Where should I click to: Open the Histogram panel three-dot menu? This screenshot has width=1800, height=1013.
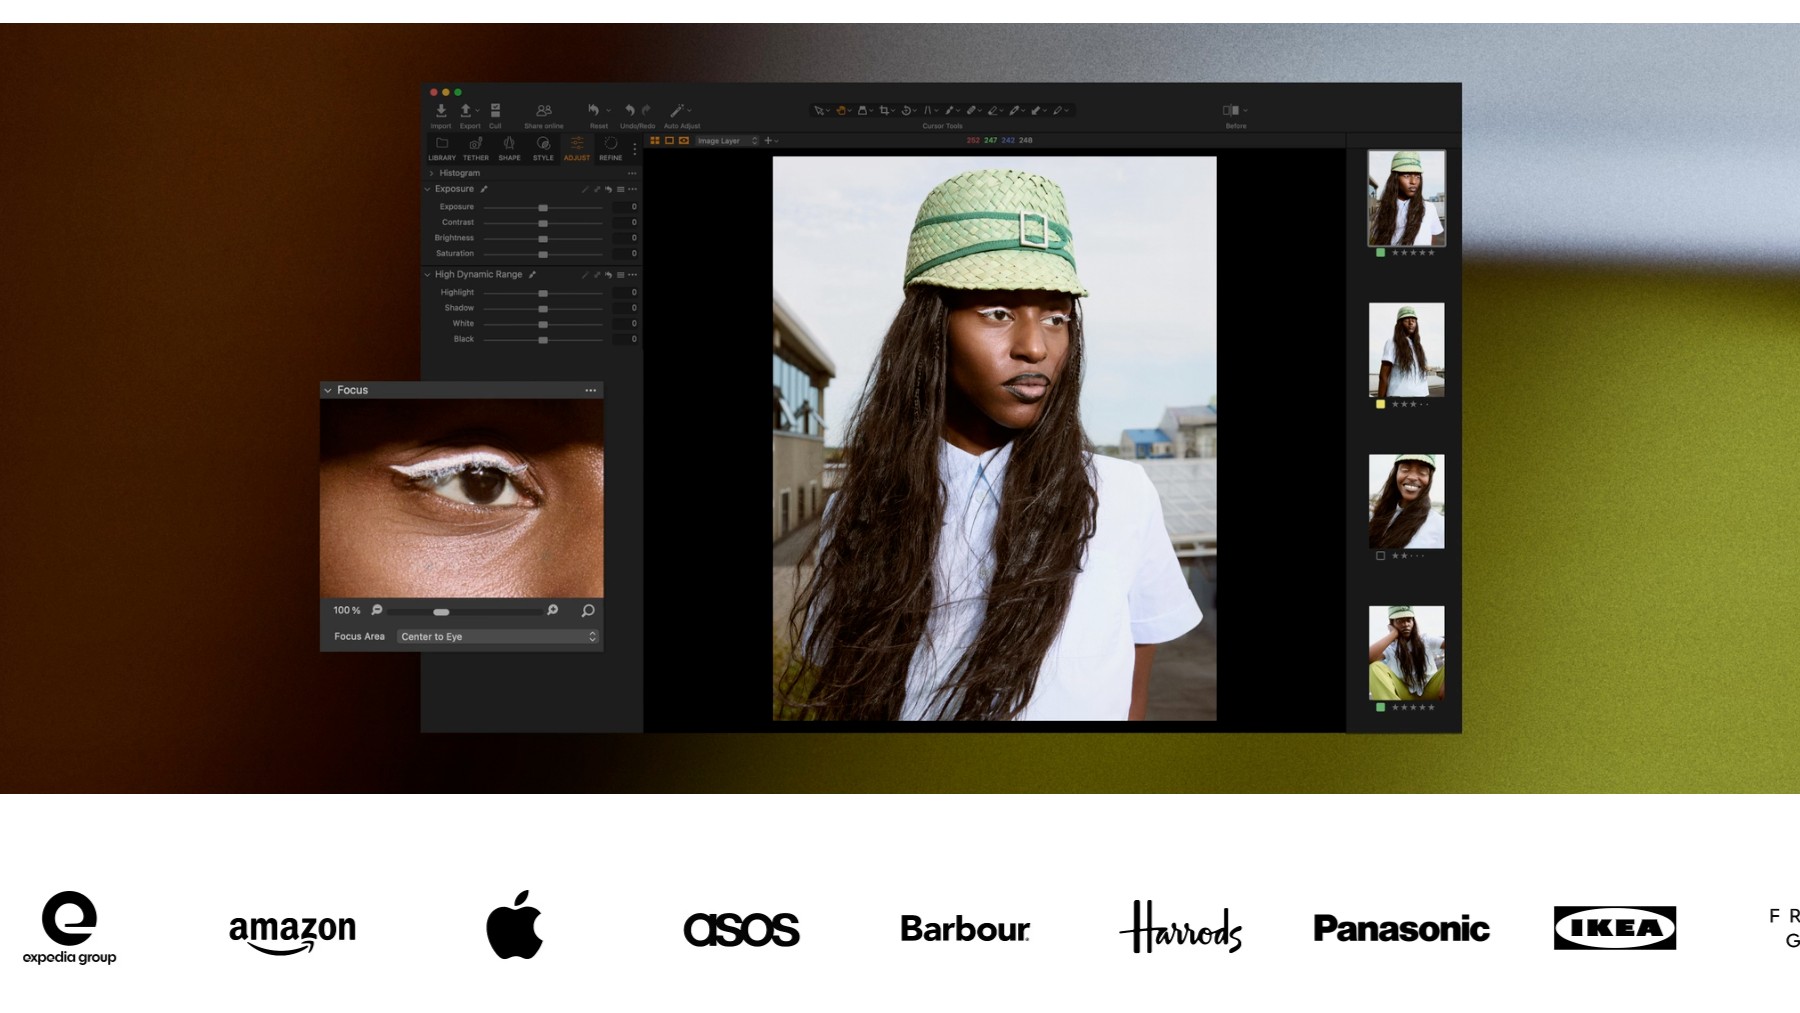pyautogui.click(x=632, y=173)
